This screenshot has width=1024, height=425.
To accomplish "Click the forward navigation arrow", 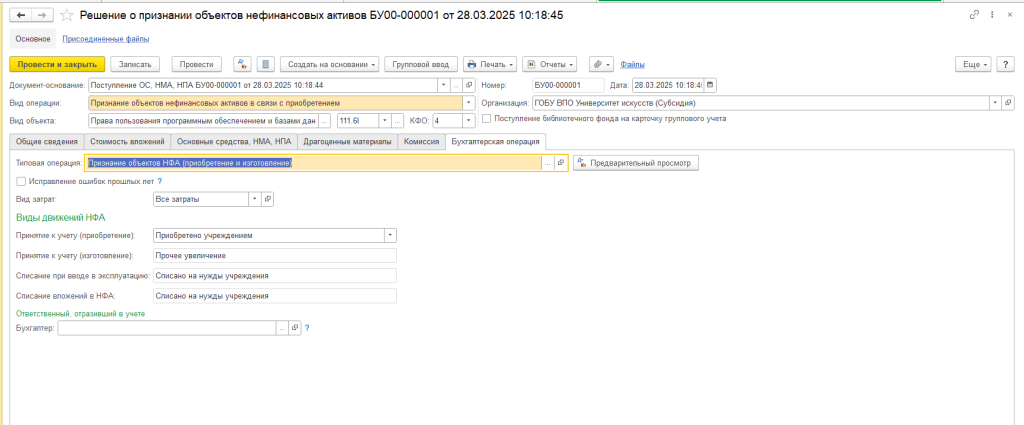I will [x=43, y=15].
